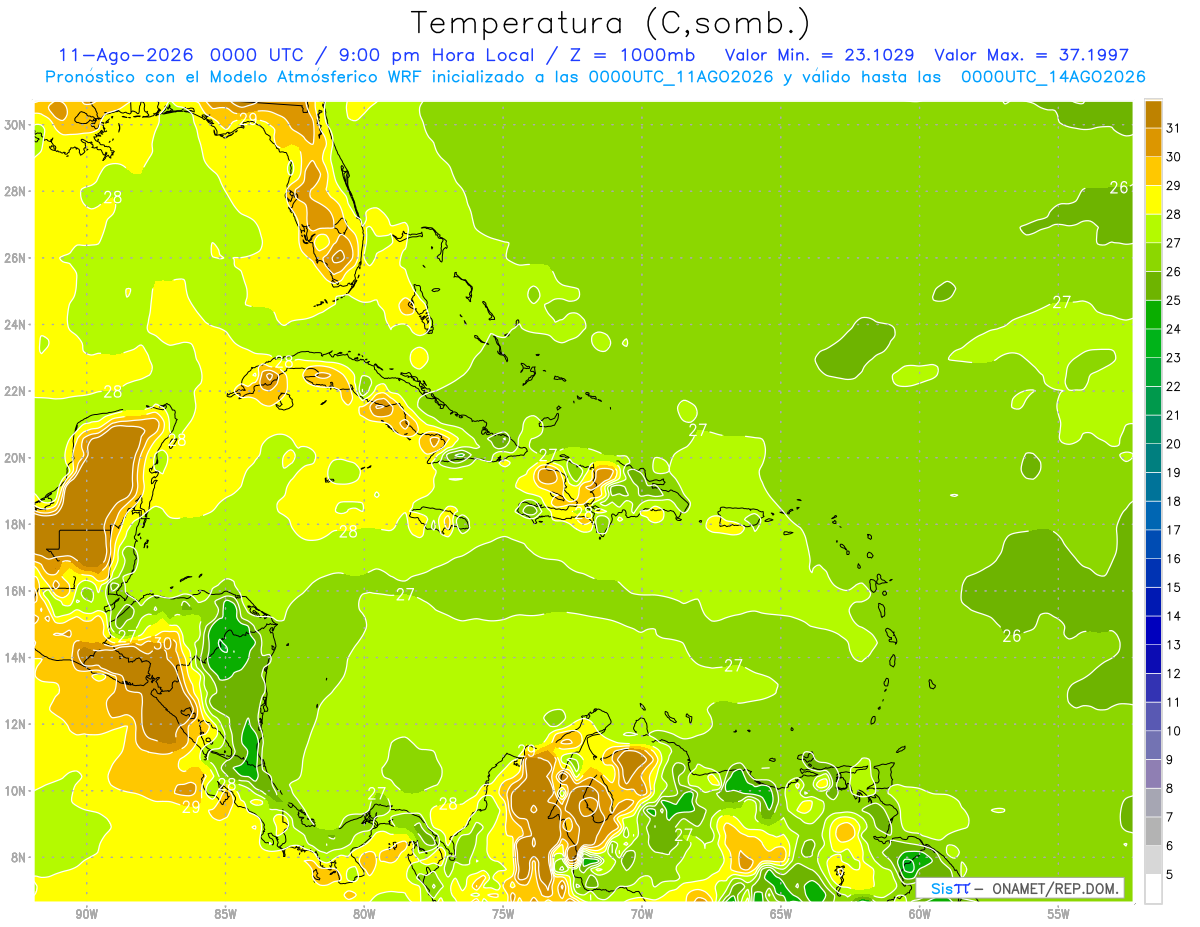The width and height of the screenshot is (1200, 927).
Task: Click the 60W longitude axis label
Action: pyautogui.click(x=920, y=914)
